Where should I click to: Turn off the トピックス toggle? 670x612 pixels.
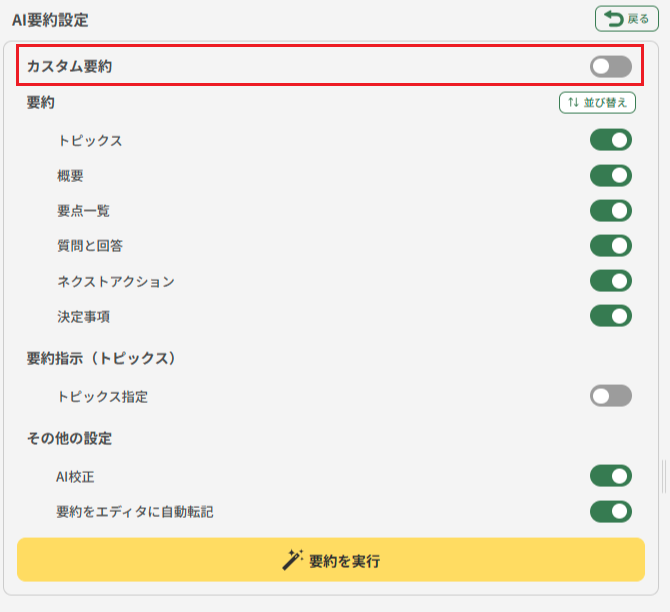click(610, 140)
